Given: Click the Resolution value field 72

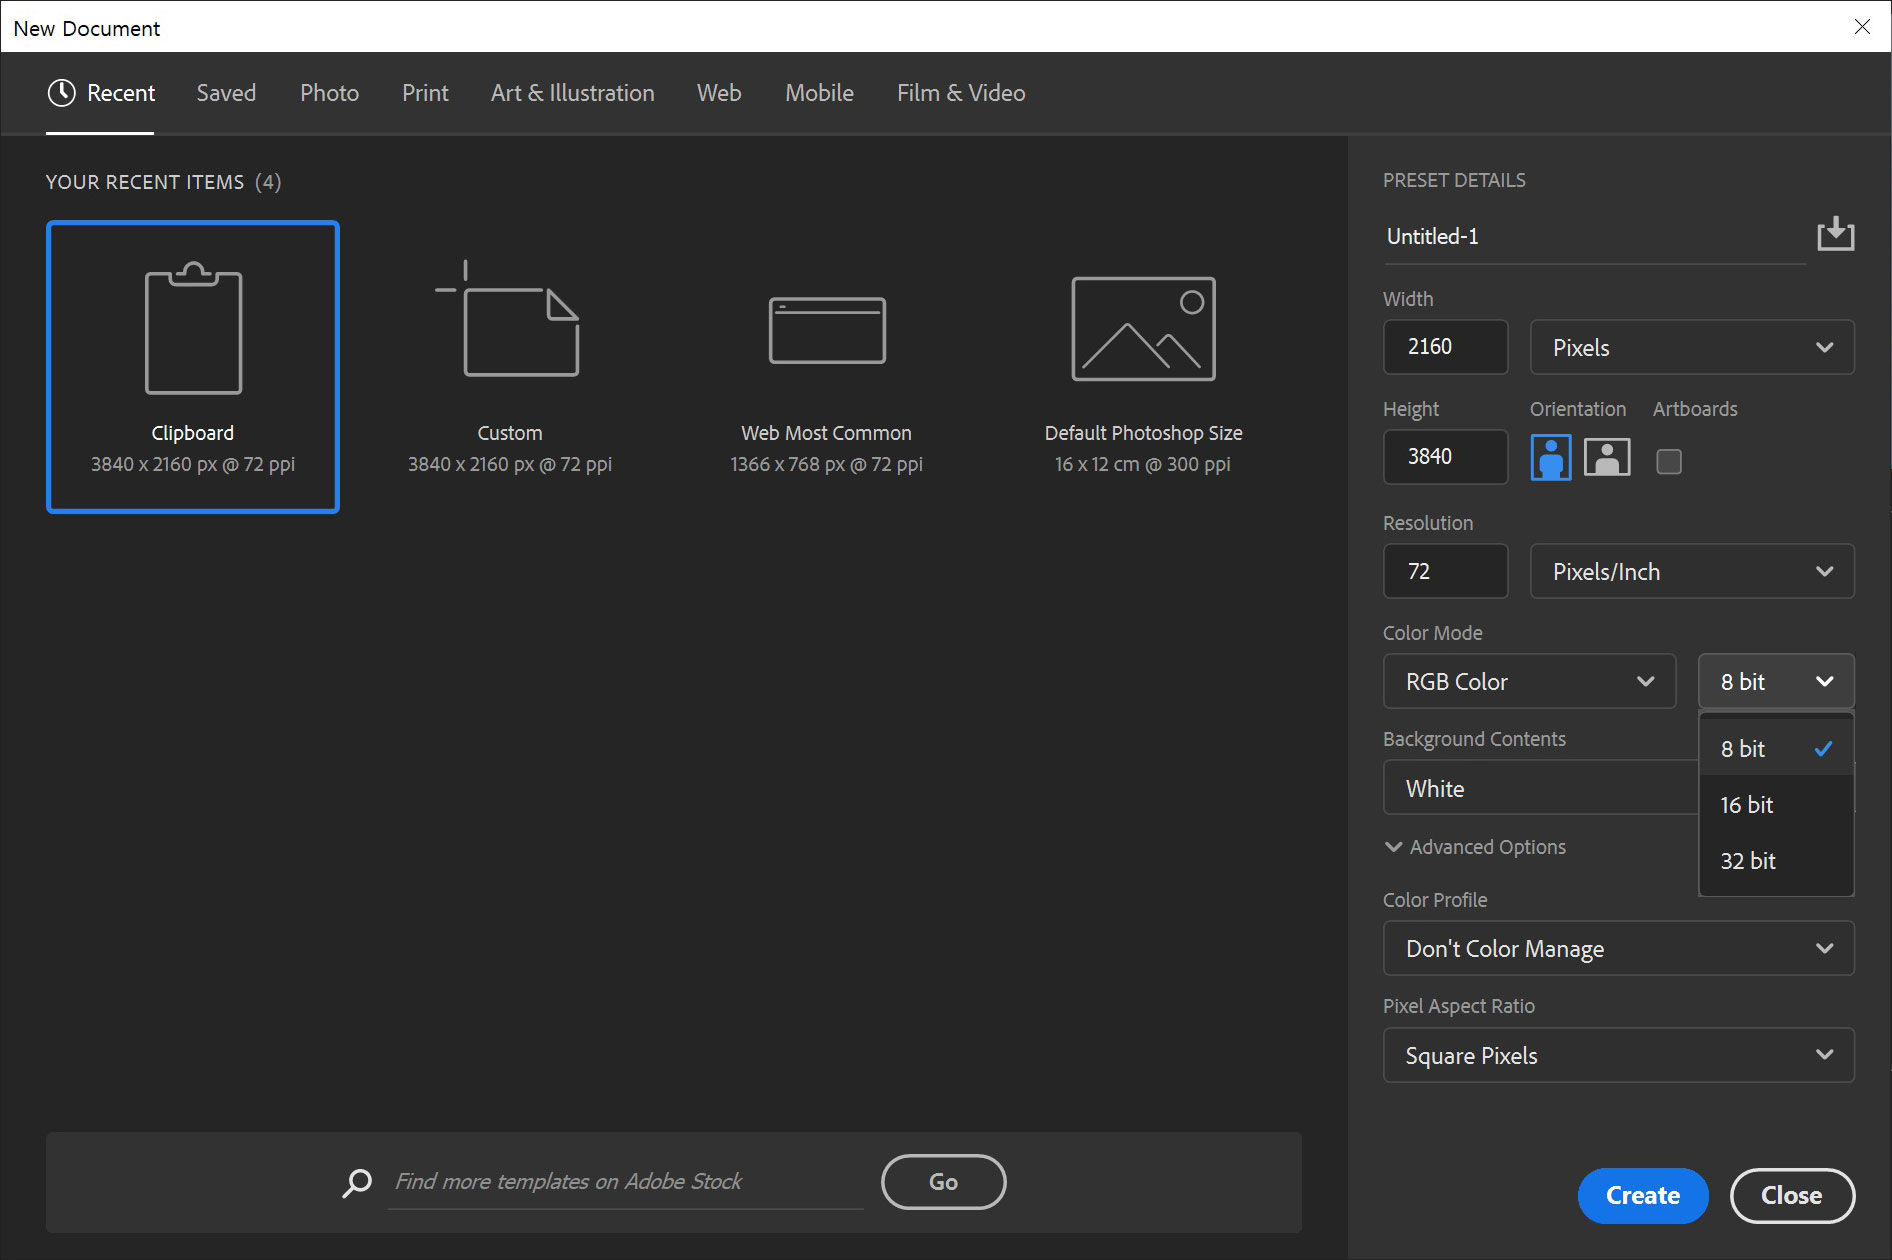Looking at the screenshot, I should point(1445,571).
